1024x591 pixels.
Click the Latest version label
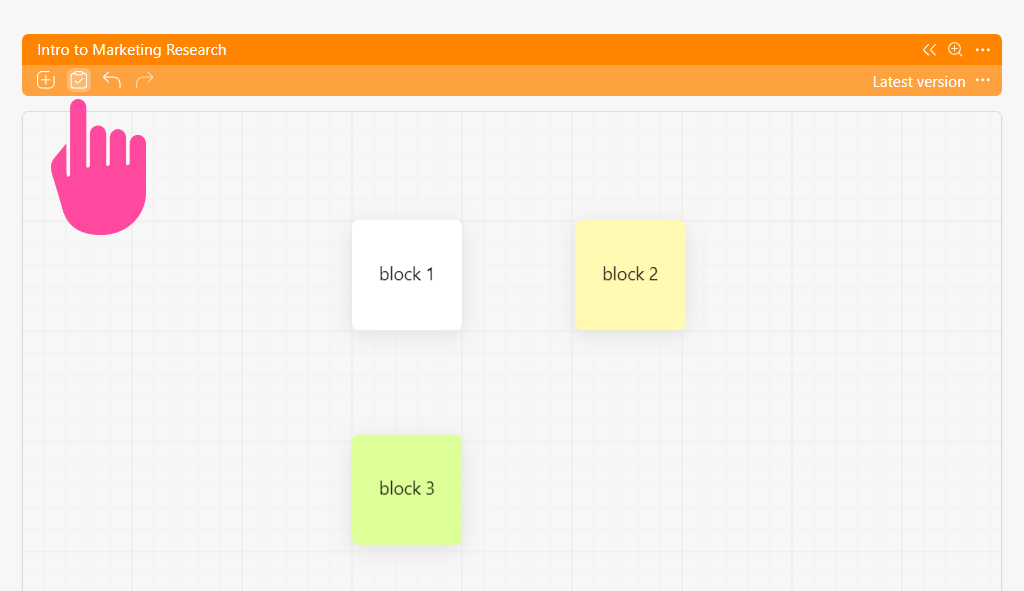919,82
